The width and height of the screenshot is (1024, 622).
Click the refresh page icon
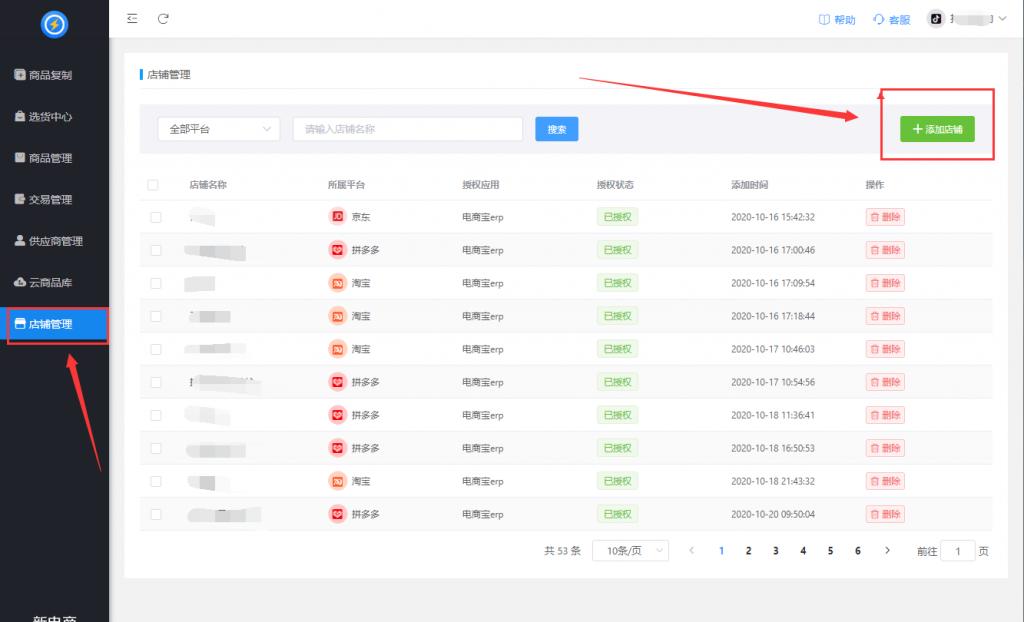tap(163, 19)
